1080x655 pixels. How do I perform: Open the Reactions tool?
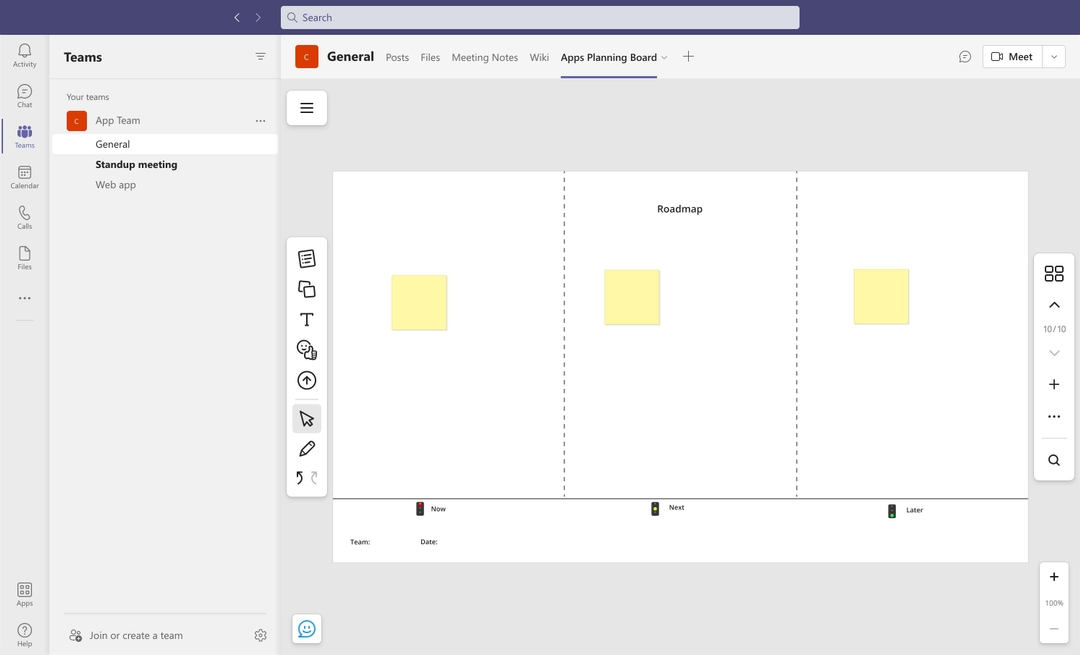click(x=306, y=350)
